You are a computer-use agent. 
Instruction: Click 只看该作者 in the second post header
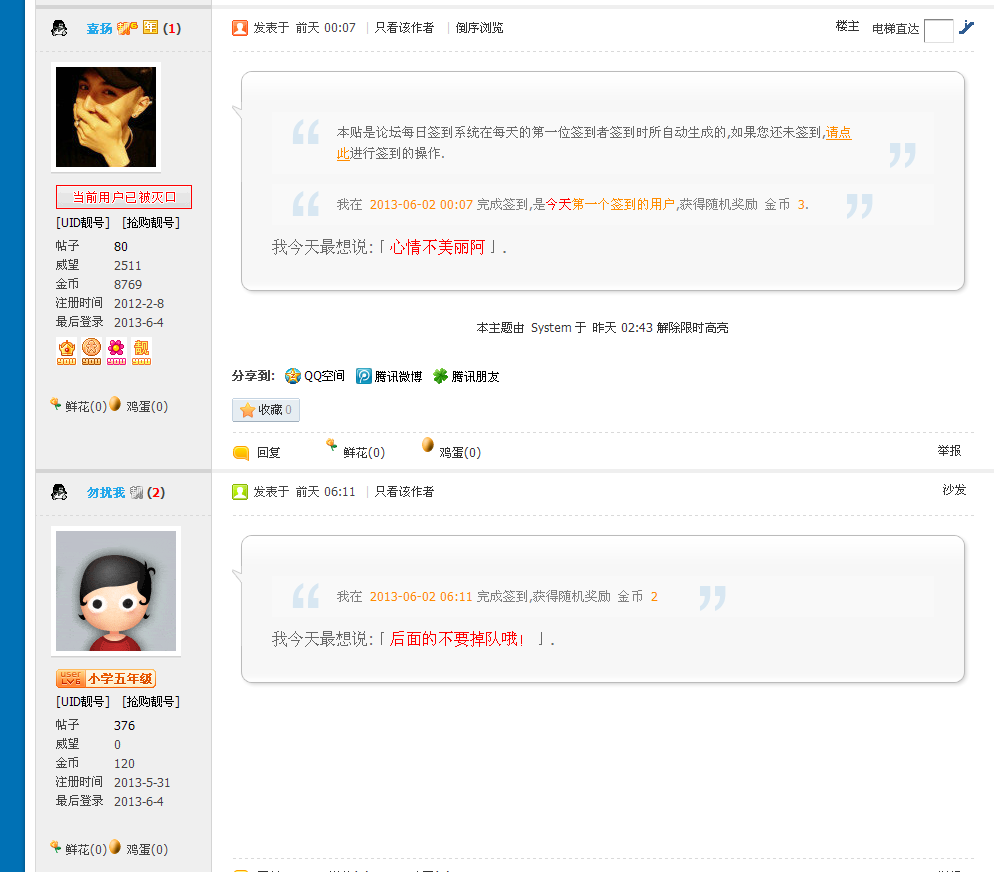pyautogui.click(x=404, y=492)
